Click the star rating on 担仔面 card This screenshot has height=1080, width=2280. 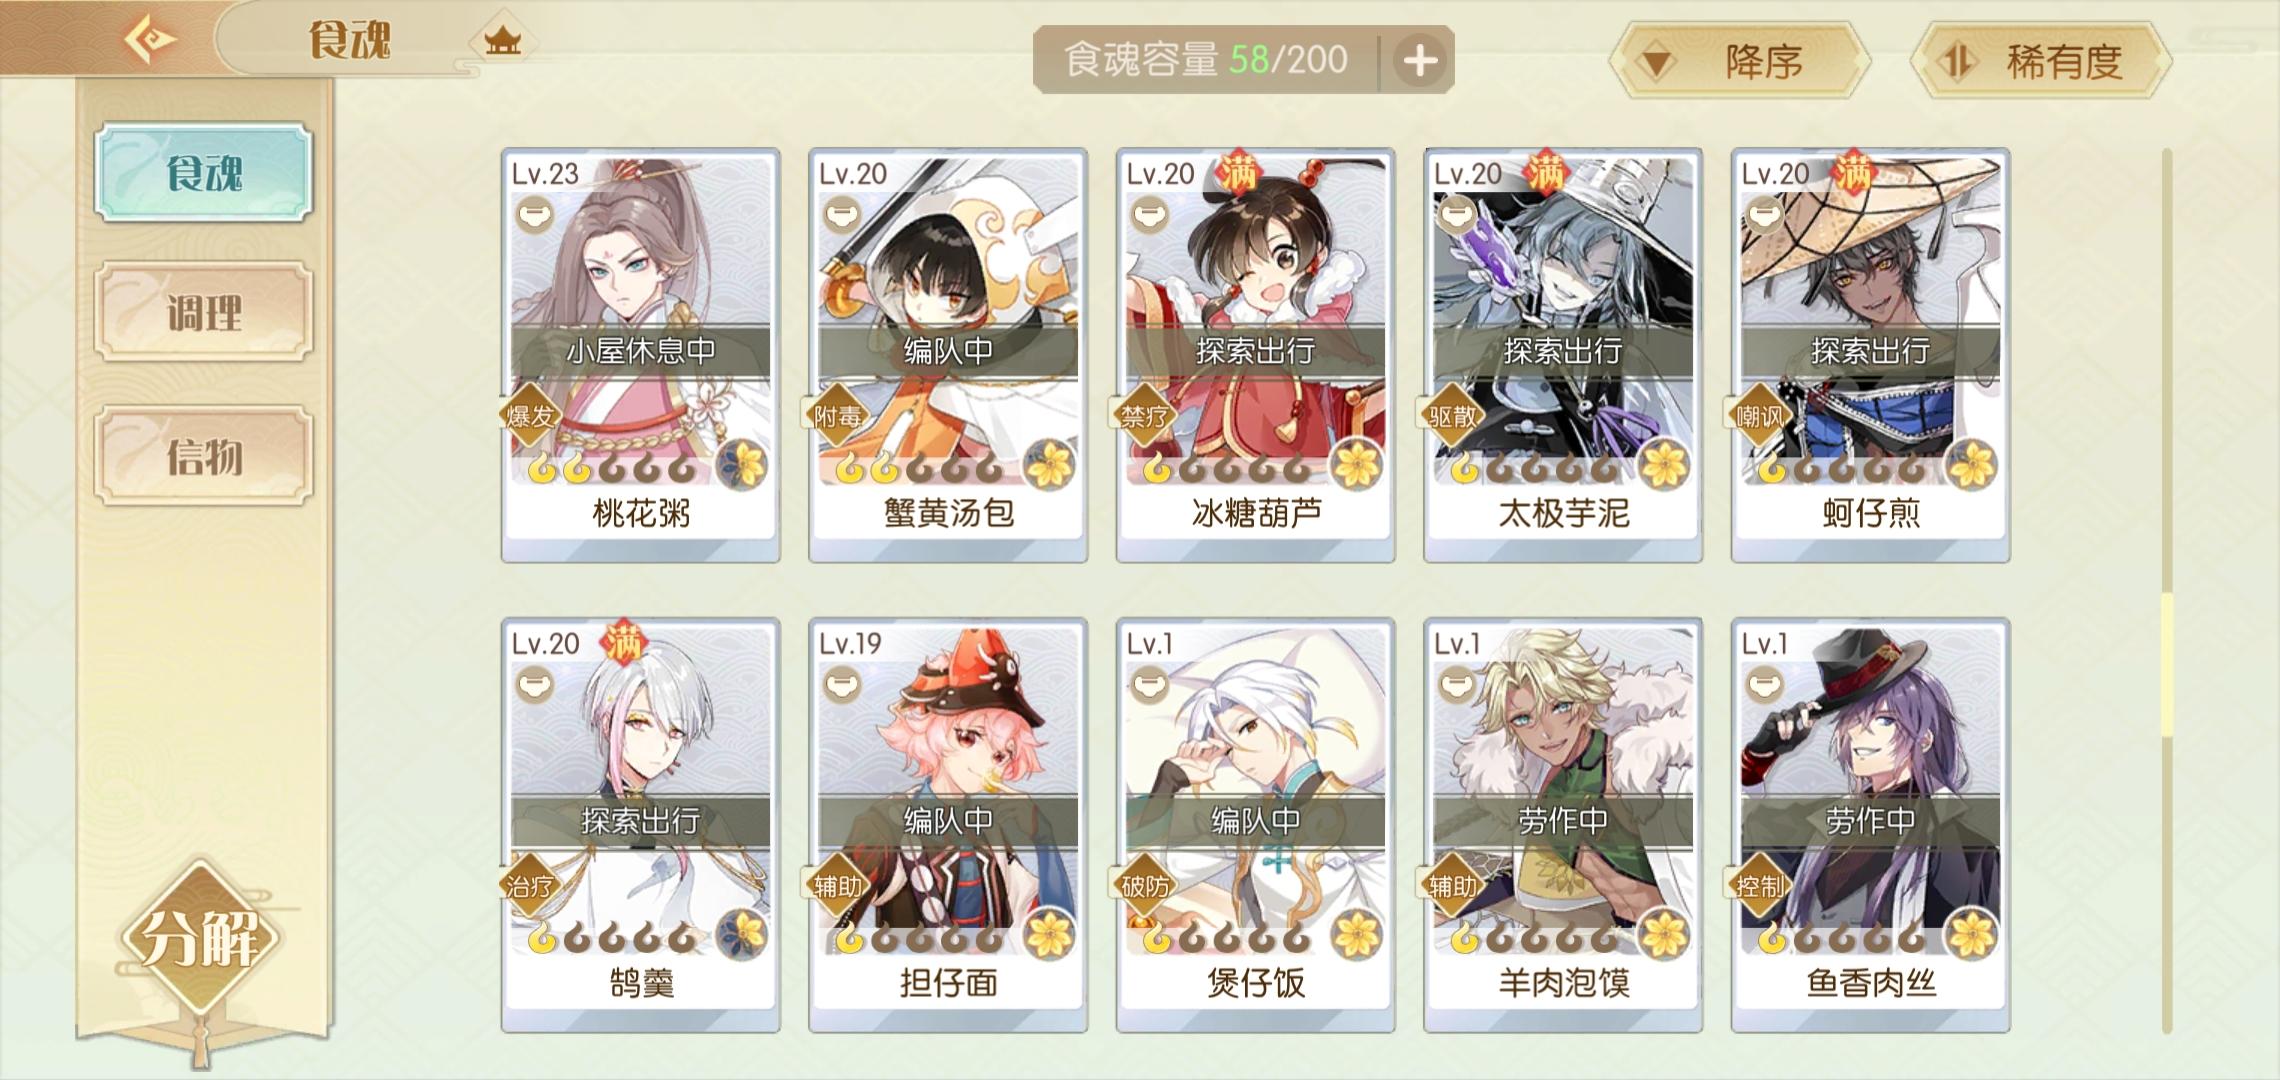918,938
